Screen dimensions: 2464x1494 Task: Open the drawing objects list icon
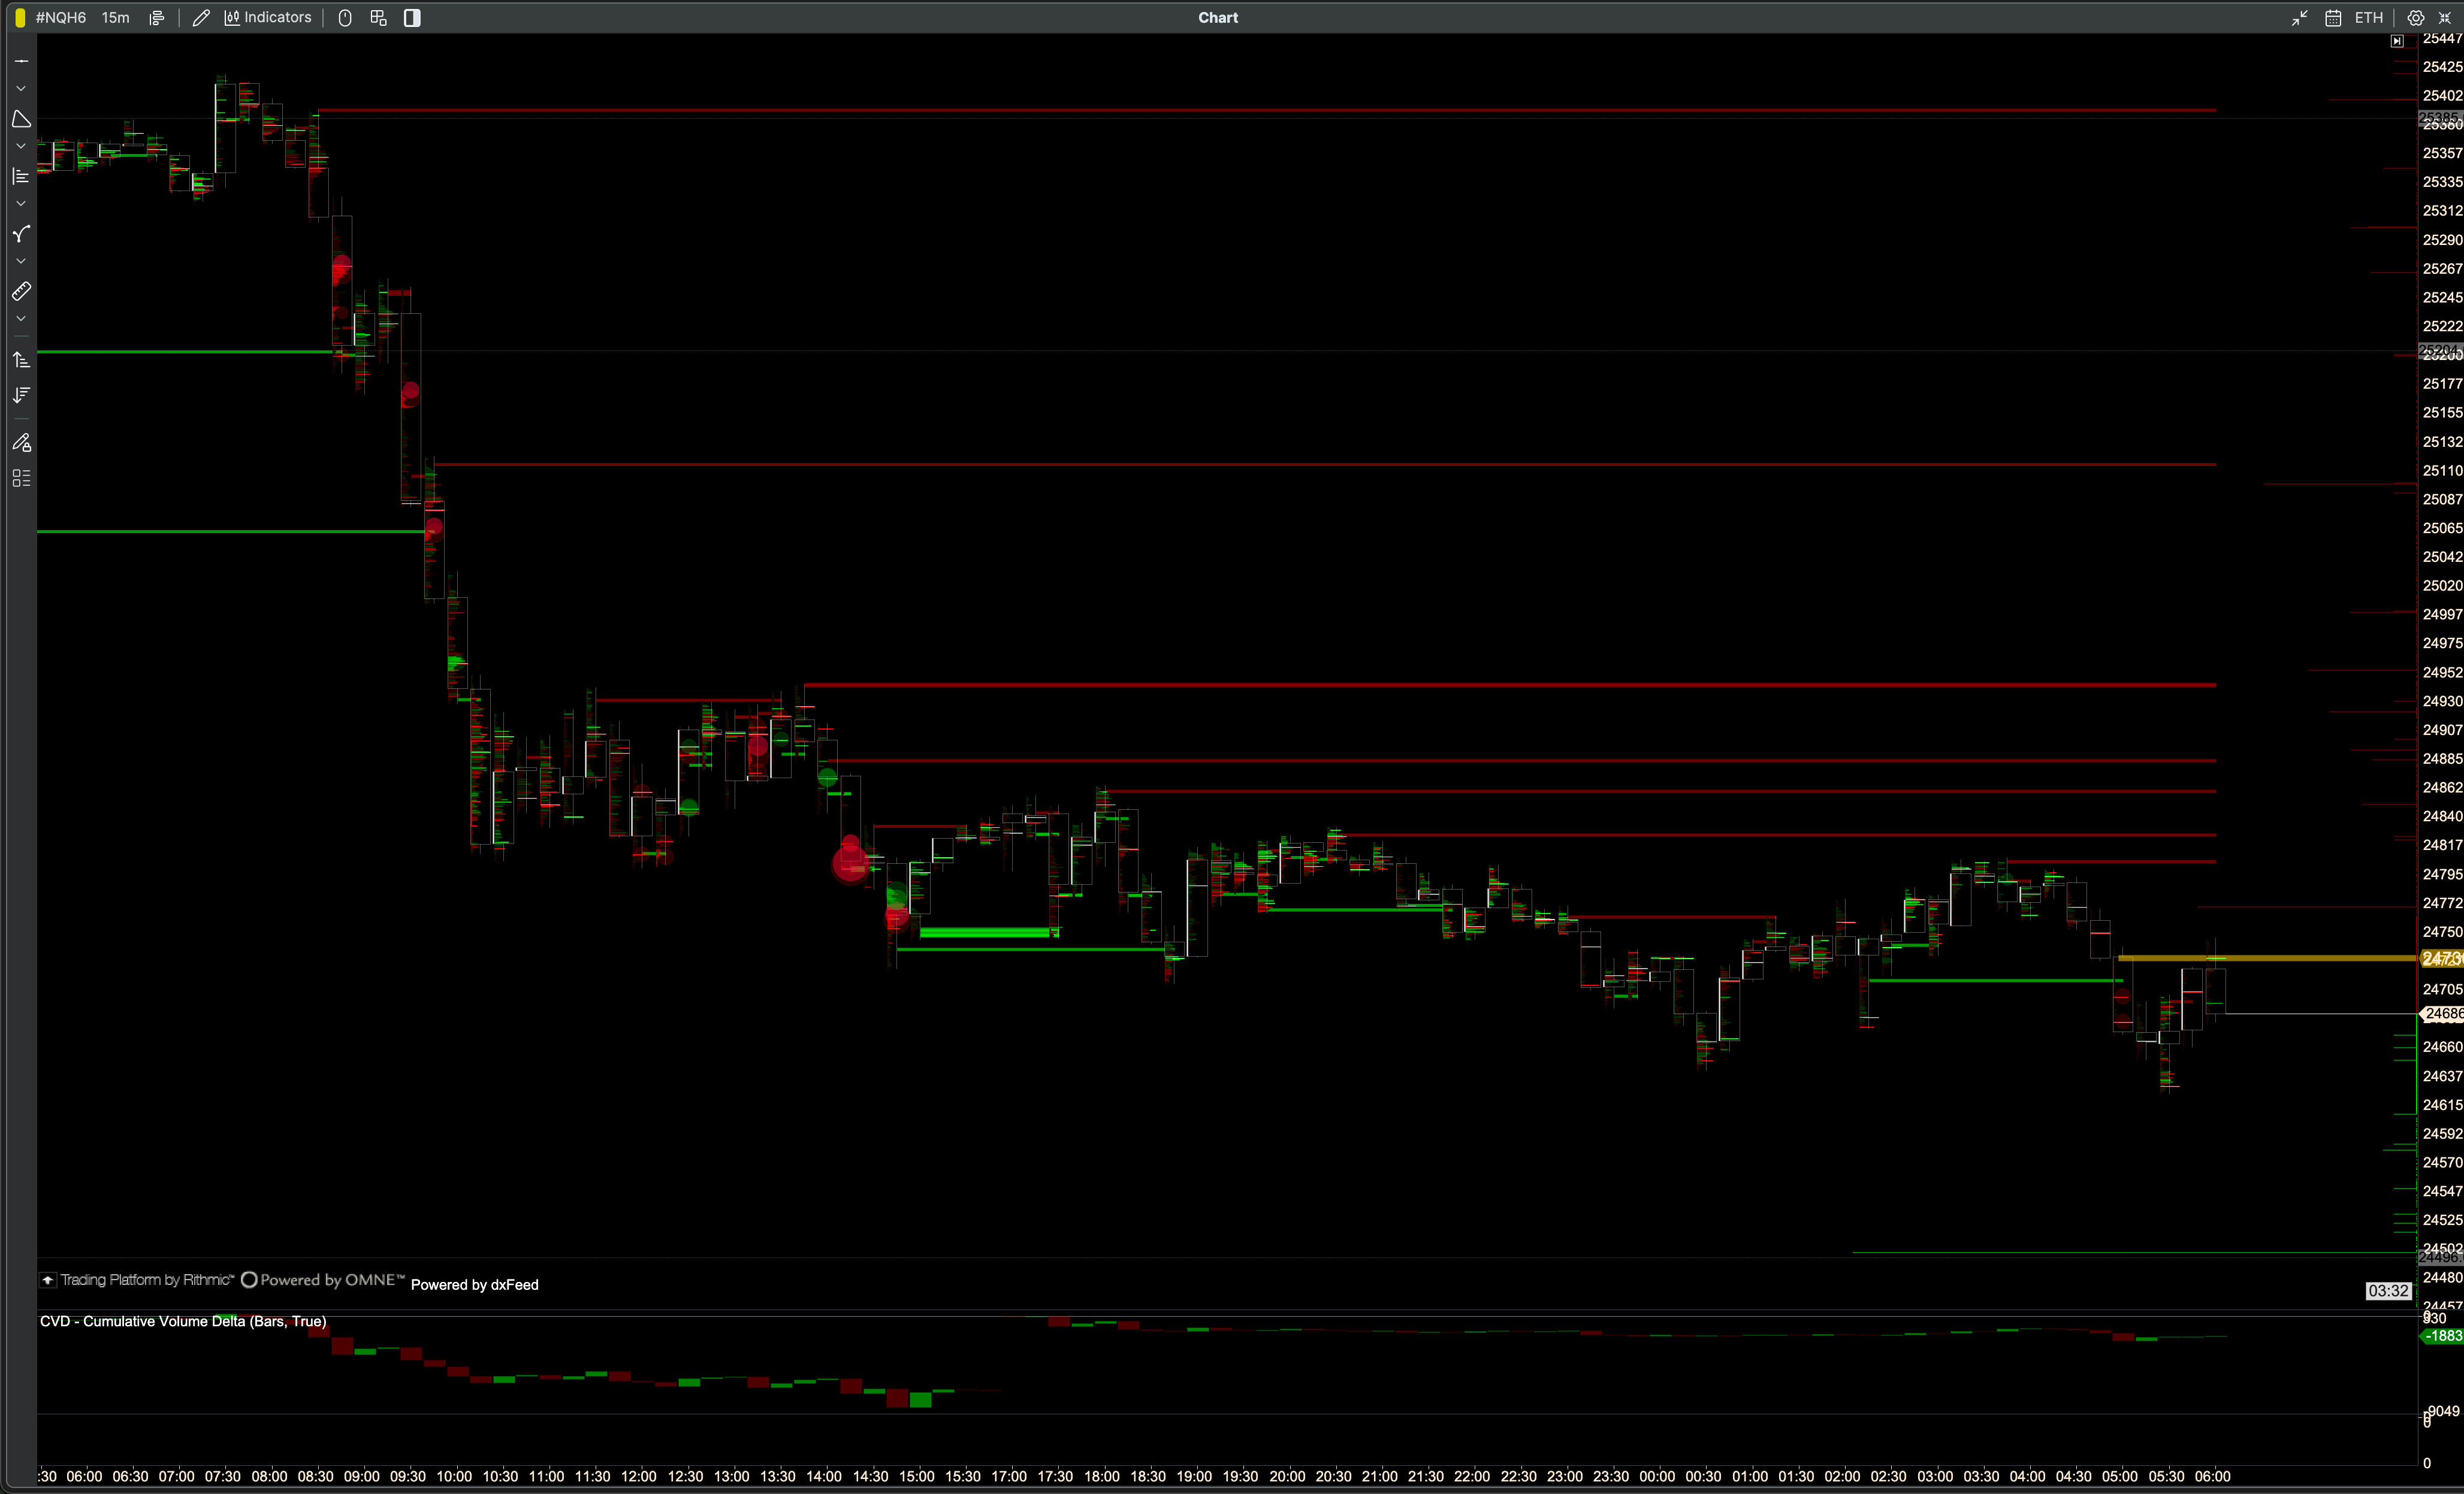point(21,478)
